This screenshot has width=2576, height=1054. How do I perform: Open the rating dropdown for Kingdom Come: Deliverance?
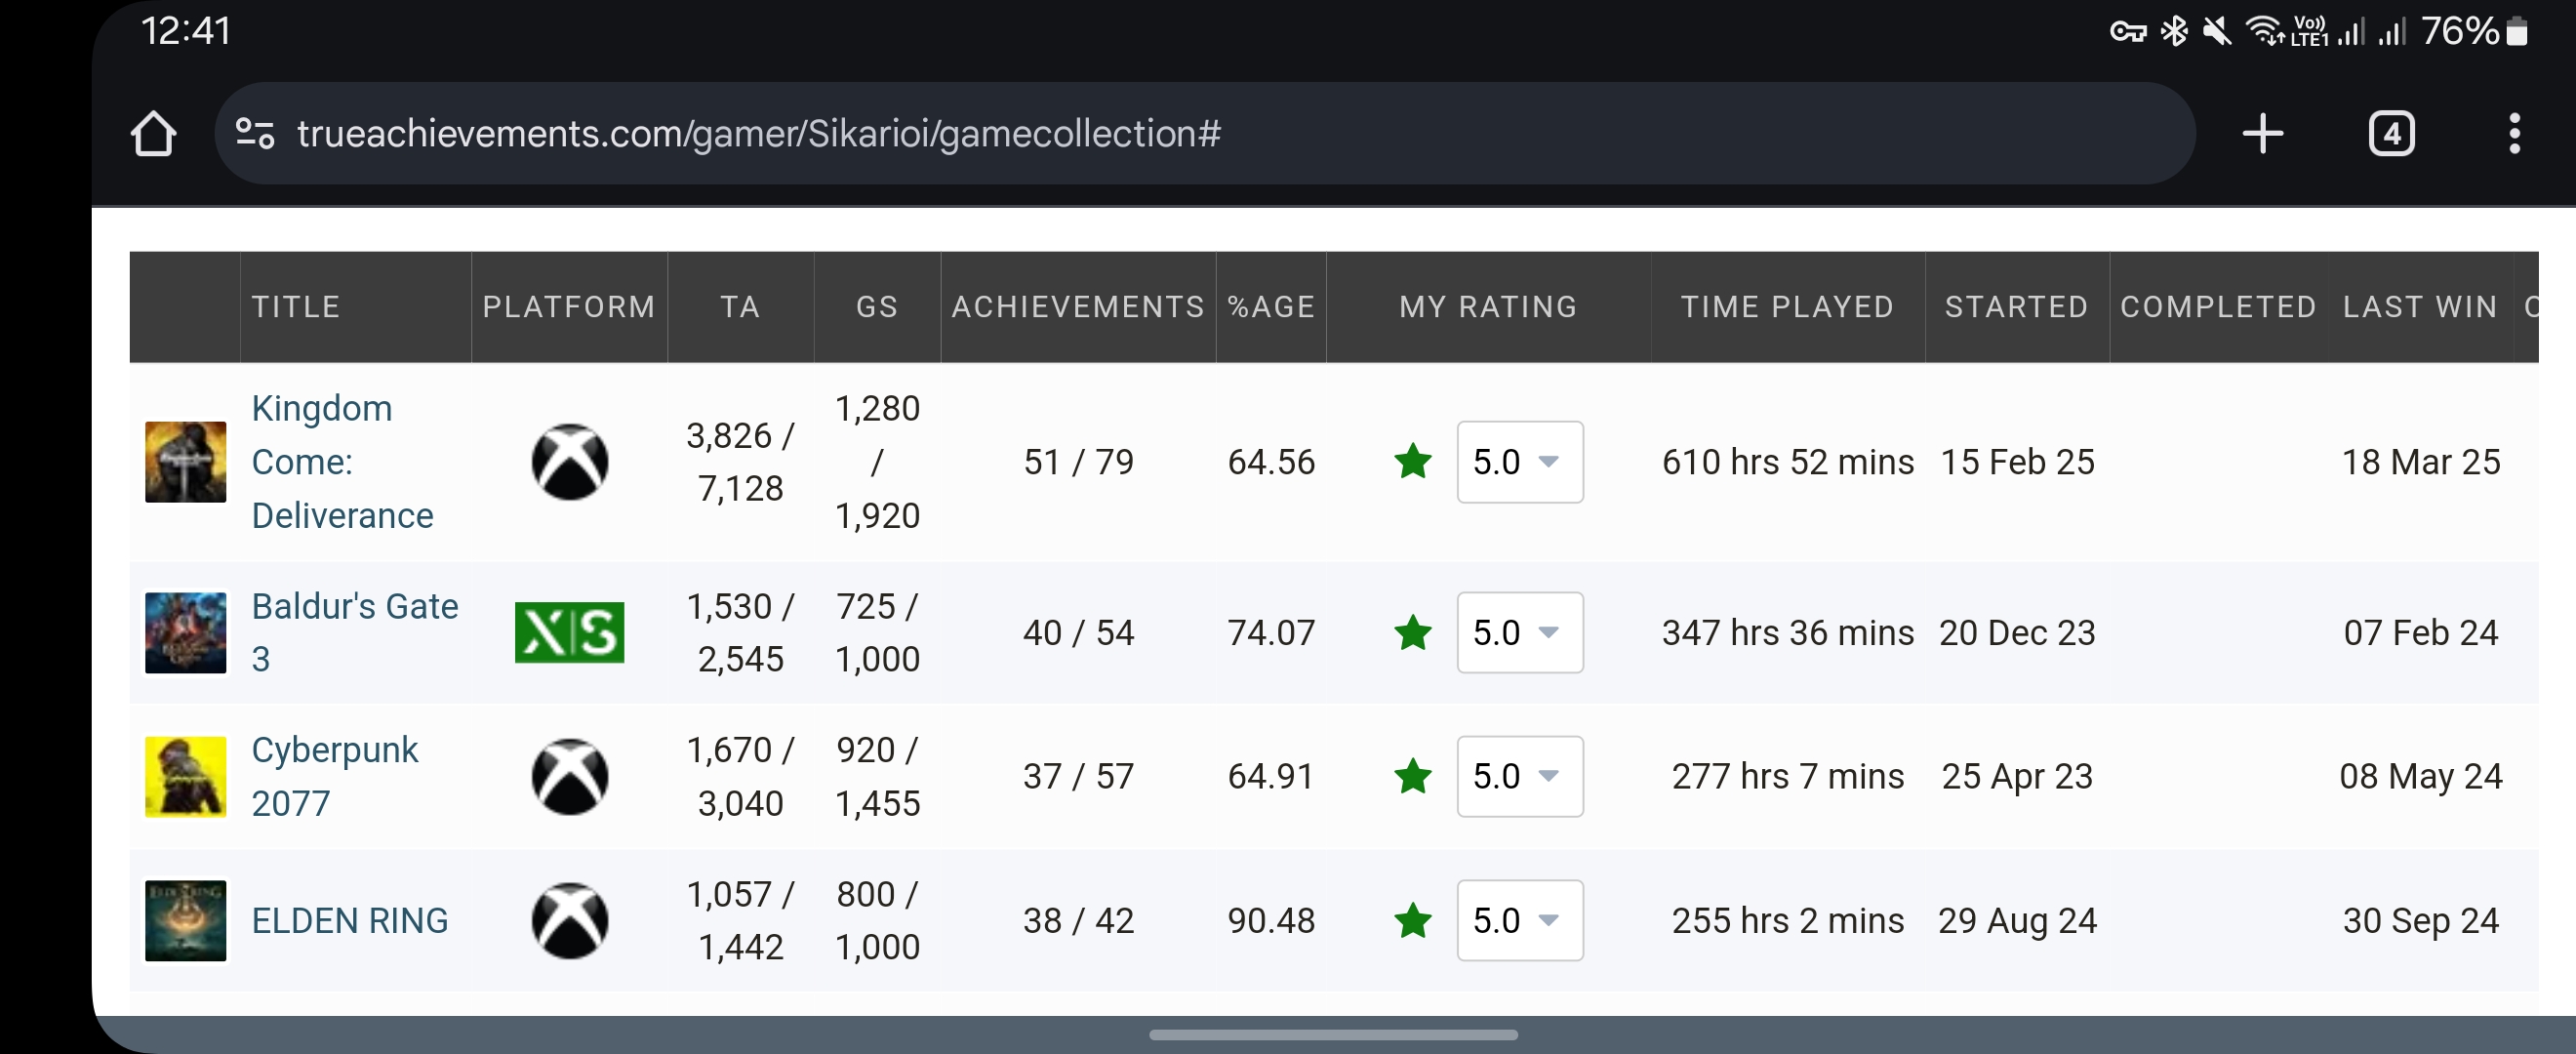(x=1519, y=462)
